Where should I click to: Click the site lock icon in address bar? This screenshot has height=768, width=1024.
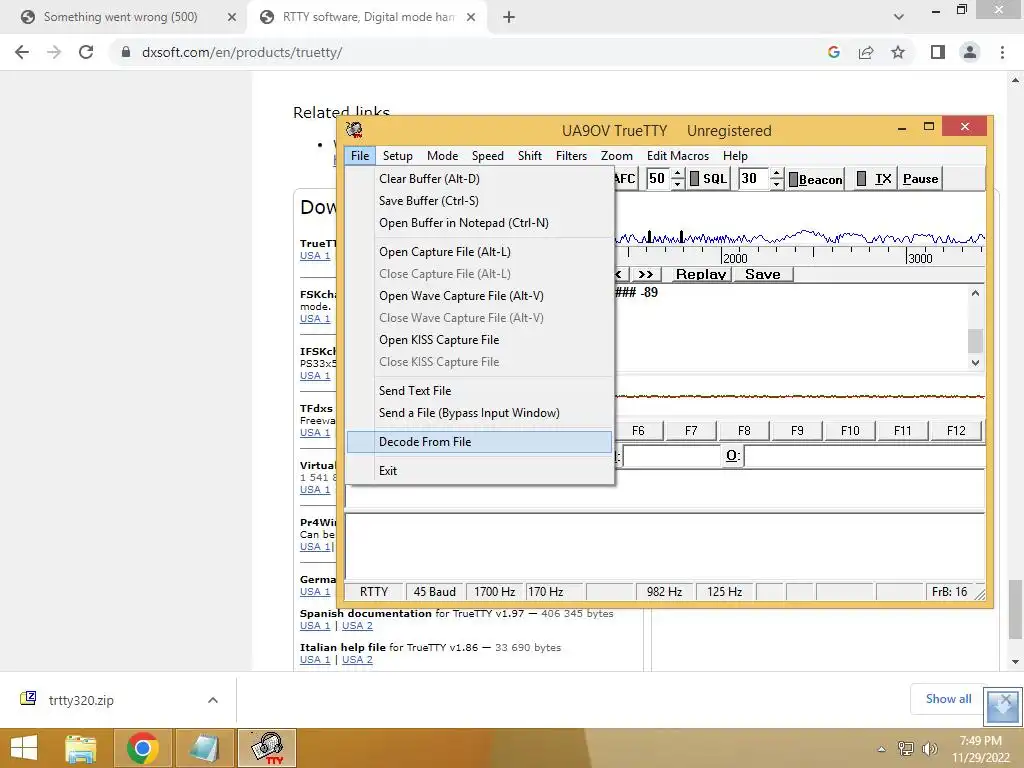pyautogui.click(x=125, y=52)
